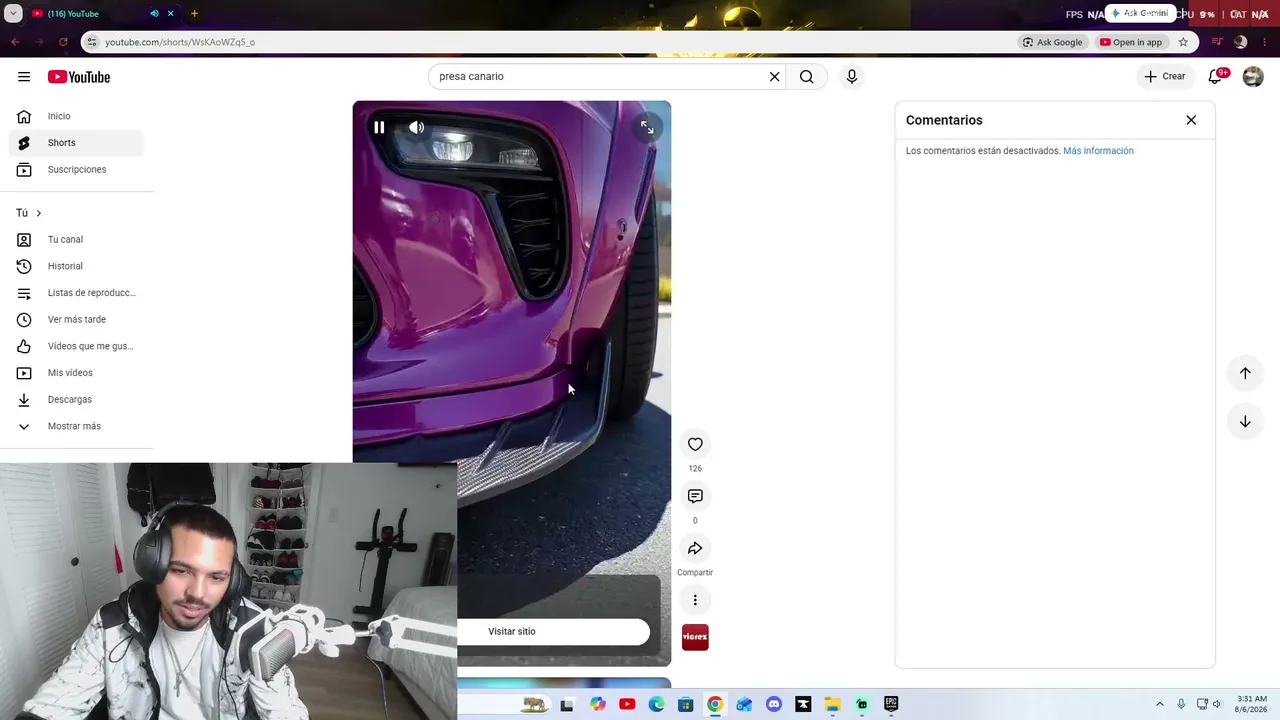Open the Más información link
The width and height of the screenshot is (1280, 720).
click(x=1098, y=151)
